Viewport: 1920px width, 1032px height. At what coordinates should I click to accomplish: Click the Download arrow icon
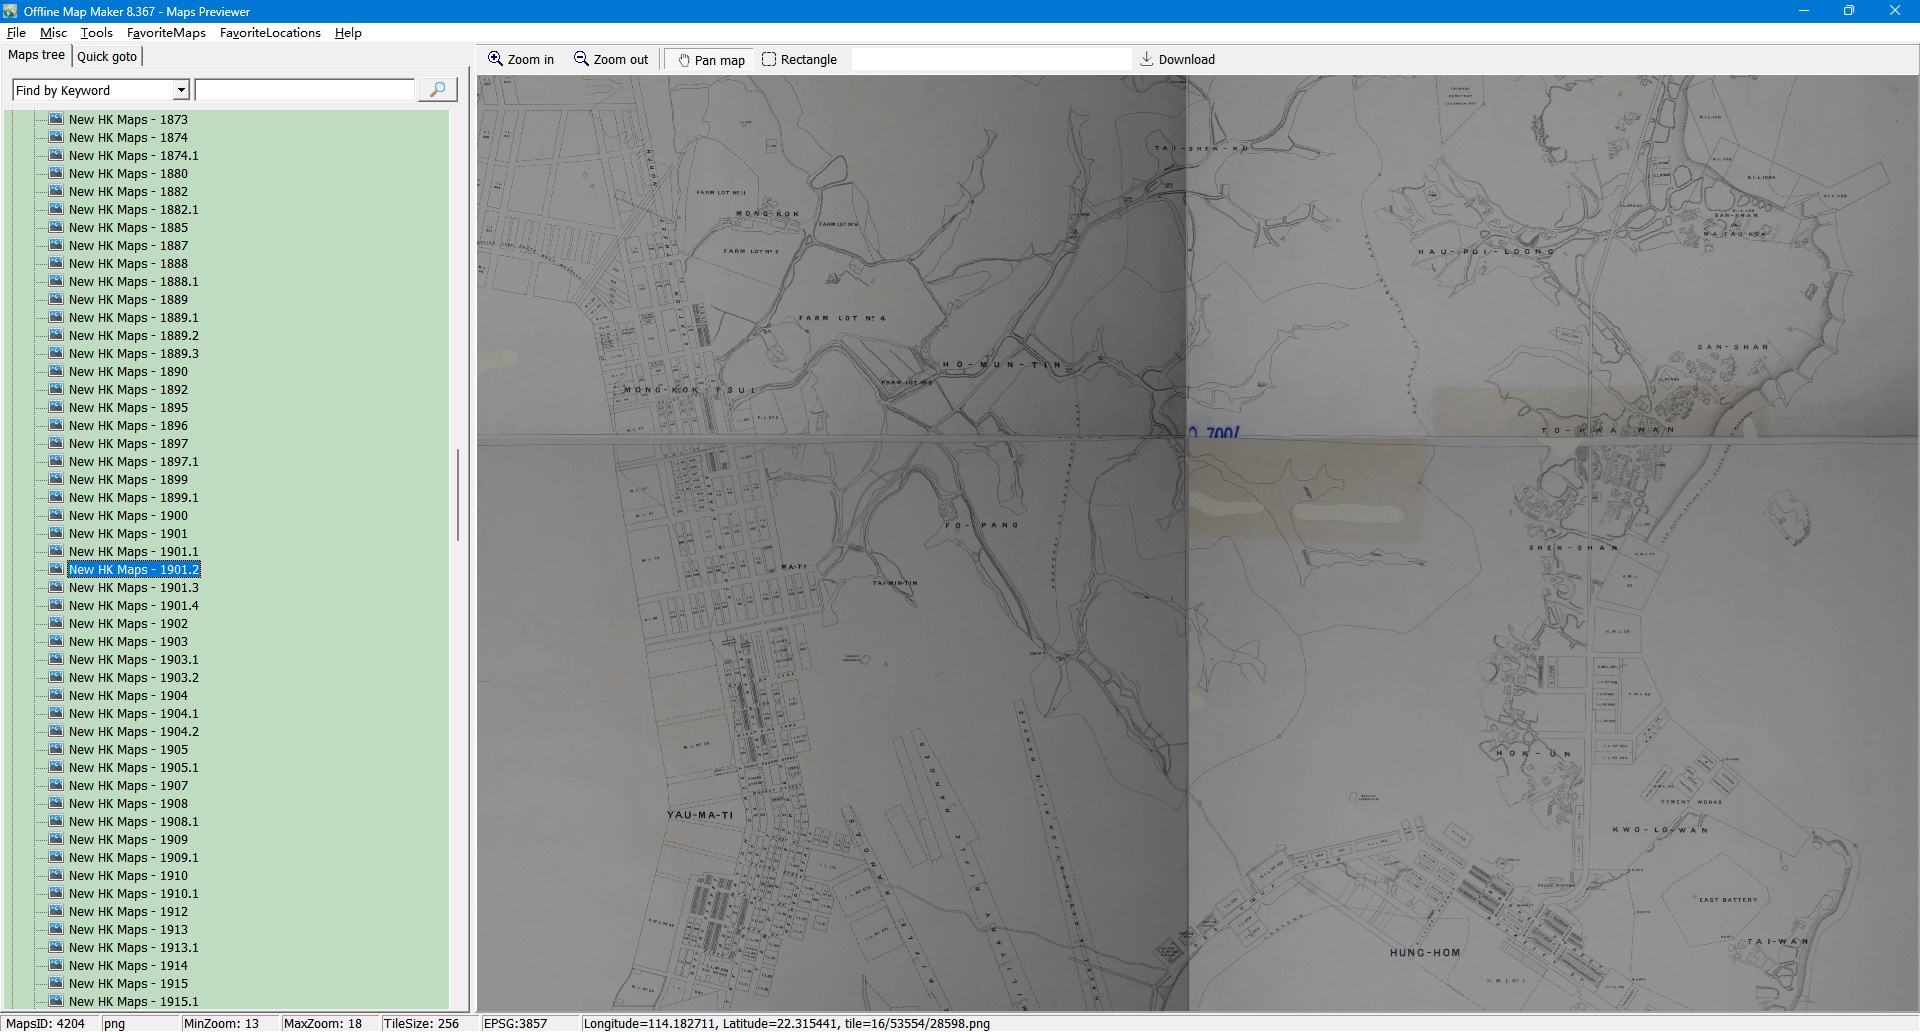coord(1147,59)
